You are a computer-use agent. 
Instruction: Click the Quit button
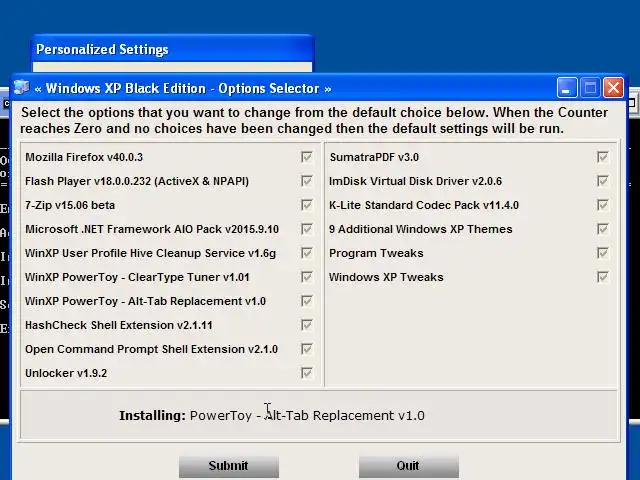(x=409, y=466)
